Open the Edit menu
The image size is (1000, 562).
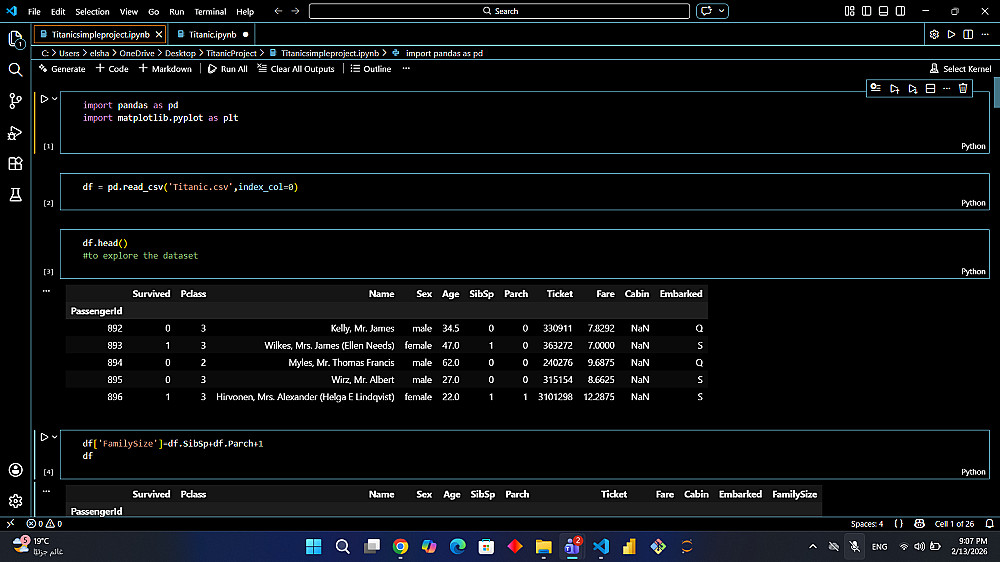tap(58, 11)
